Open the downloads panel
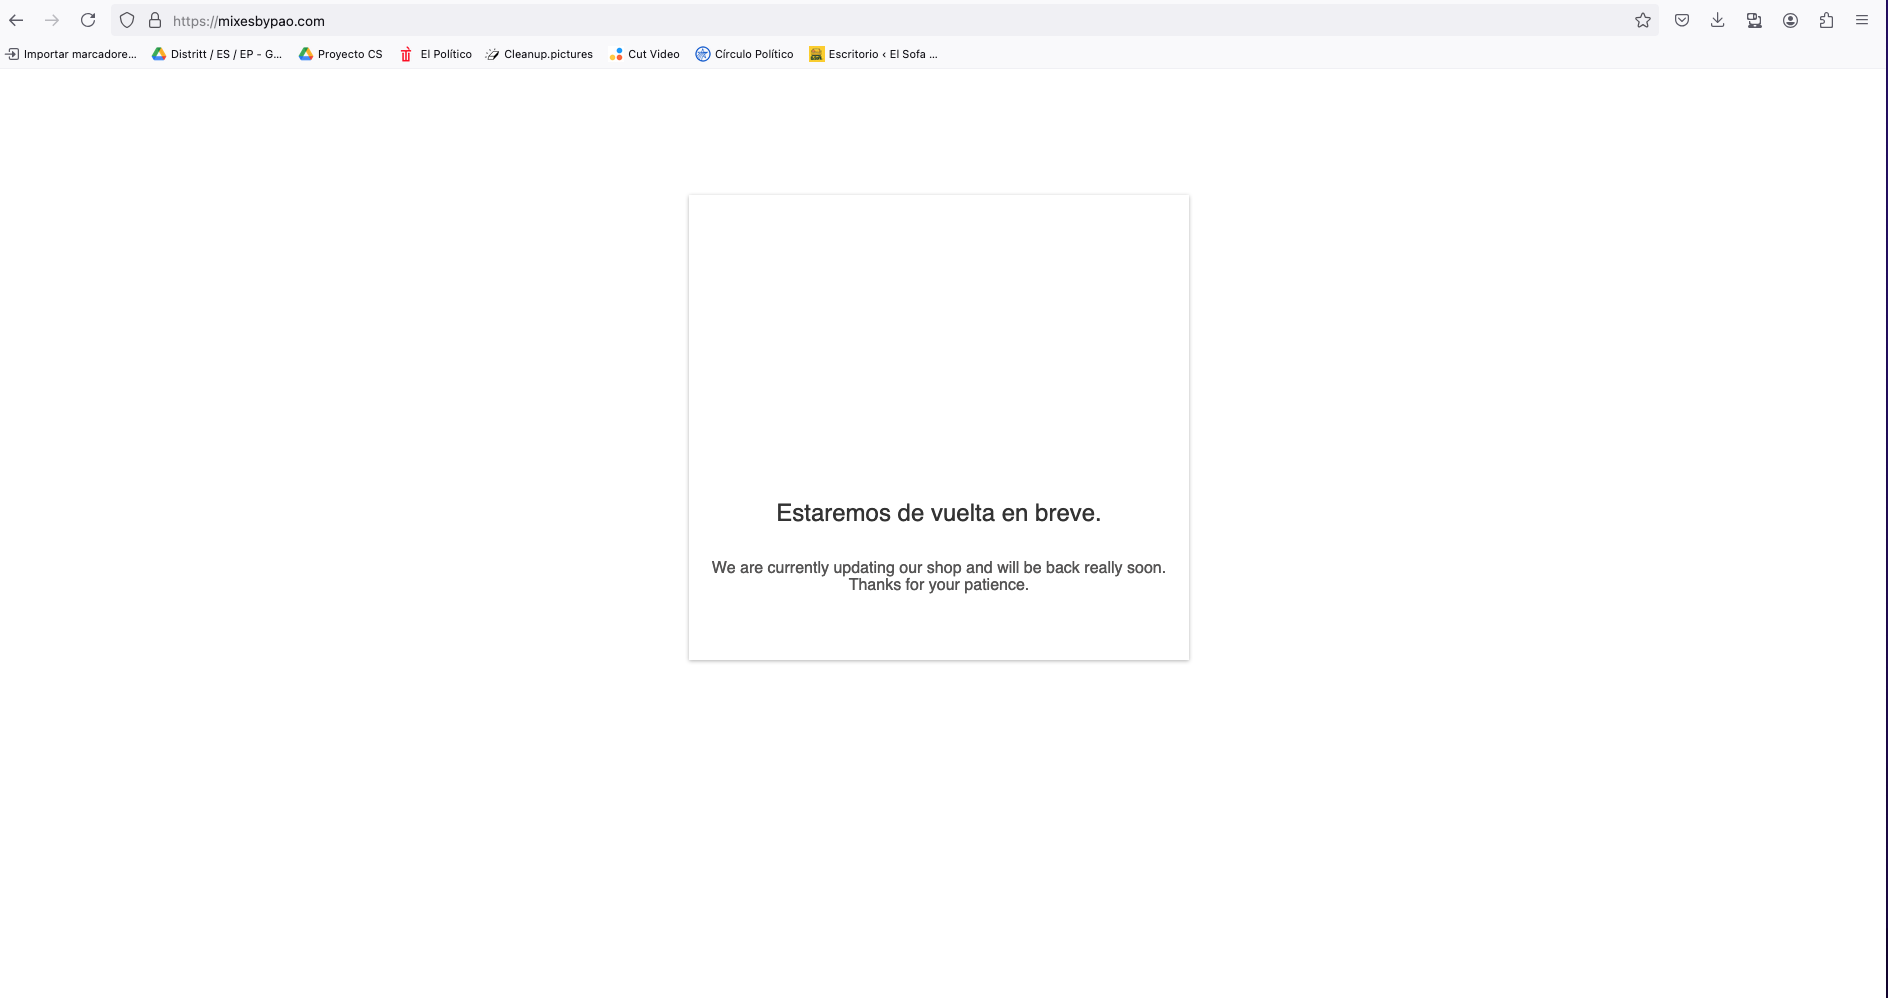The height and width of the screenshot is (998, 1888). coord(1718,20)
